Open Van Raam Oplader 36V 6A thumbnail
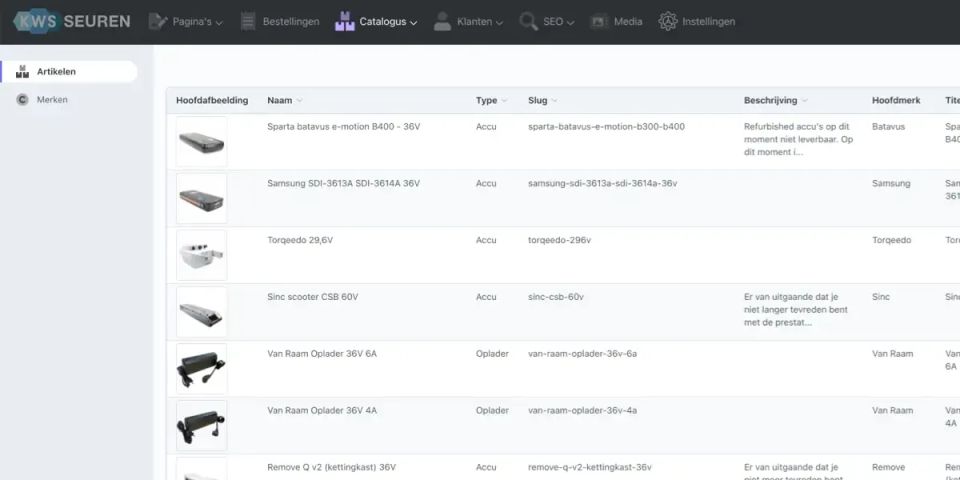 click(x=201, y=369)
